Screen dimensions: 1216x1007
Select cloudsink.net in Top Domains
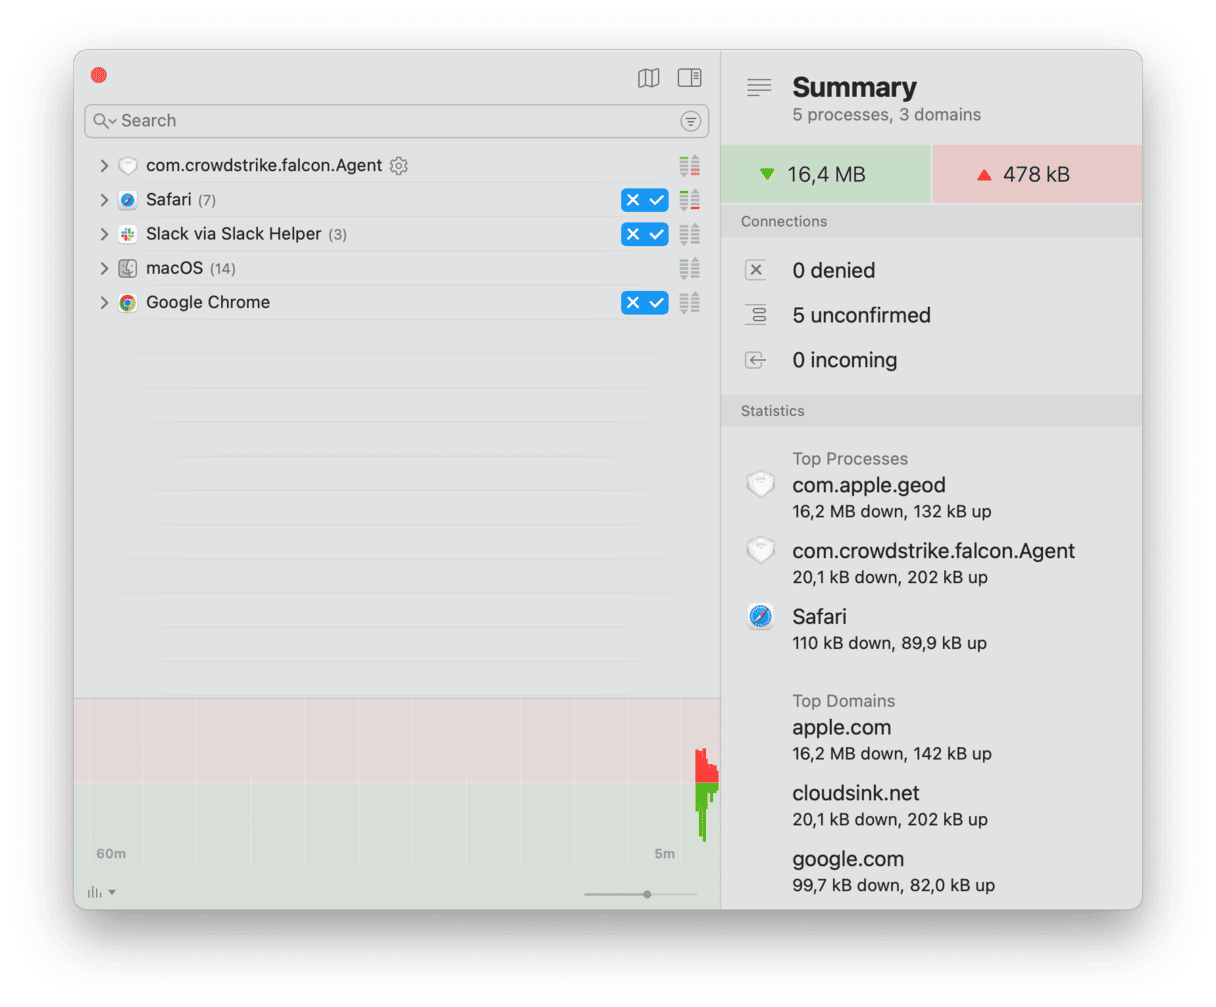click(855, 794)
